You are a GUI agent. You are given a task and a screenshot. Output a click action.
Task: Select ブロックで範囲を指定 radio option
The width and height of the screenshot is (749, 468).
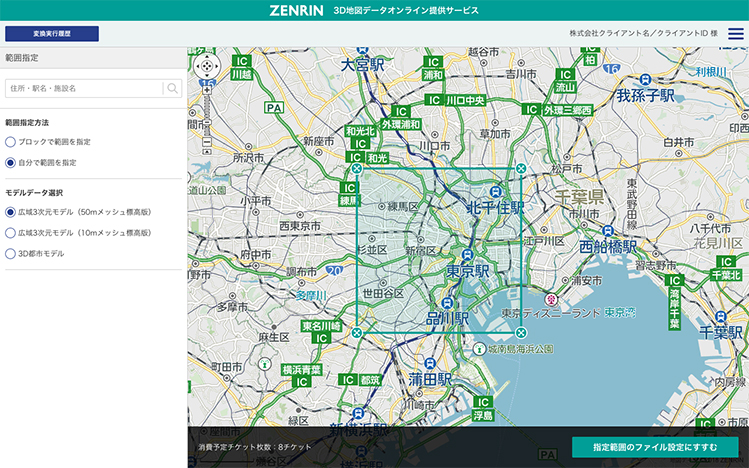[11, 142]
